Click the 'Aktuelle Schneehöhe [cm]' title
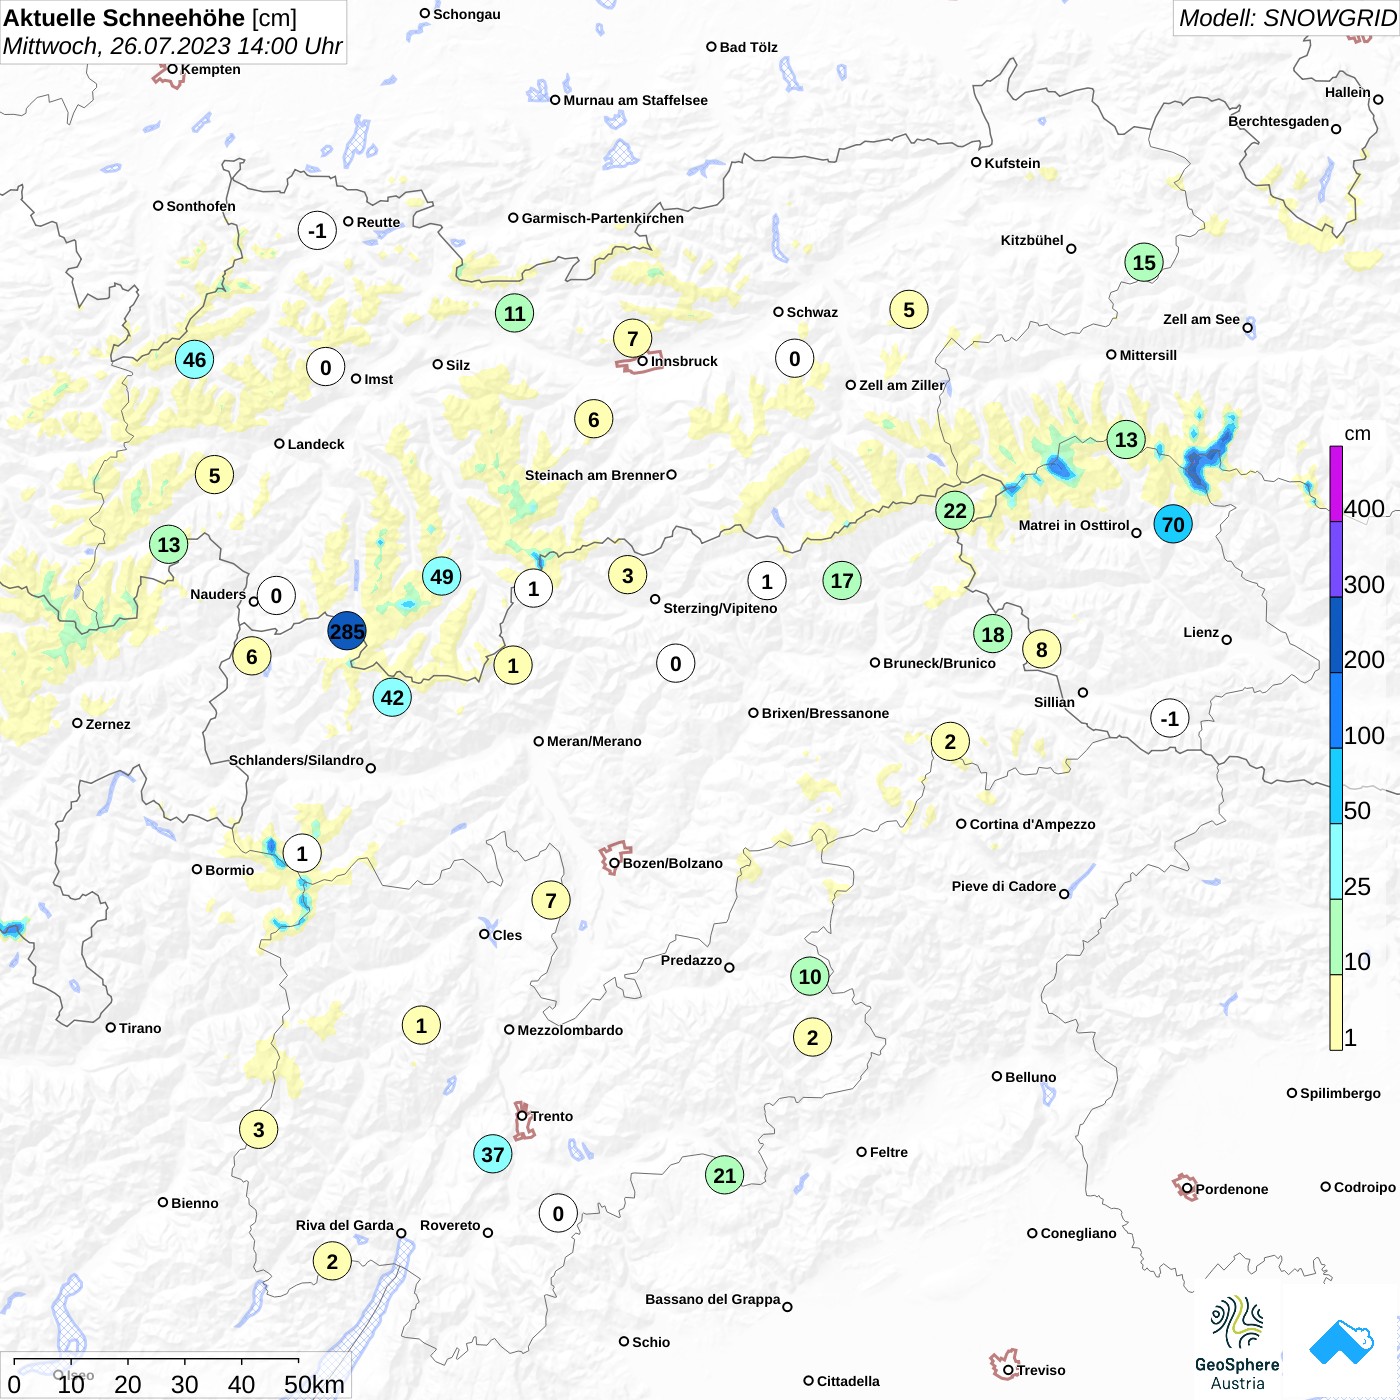1400x1400 pixels. (x=150, y=18)
